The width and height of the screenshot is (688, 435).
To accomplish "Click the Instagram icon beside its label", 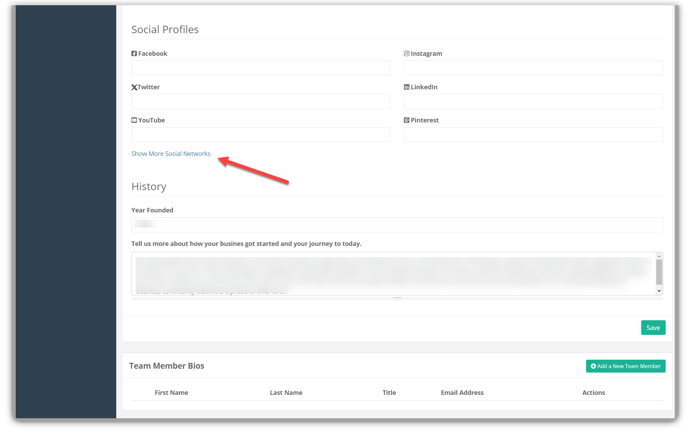I will click(x=406, y=54).
